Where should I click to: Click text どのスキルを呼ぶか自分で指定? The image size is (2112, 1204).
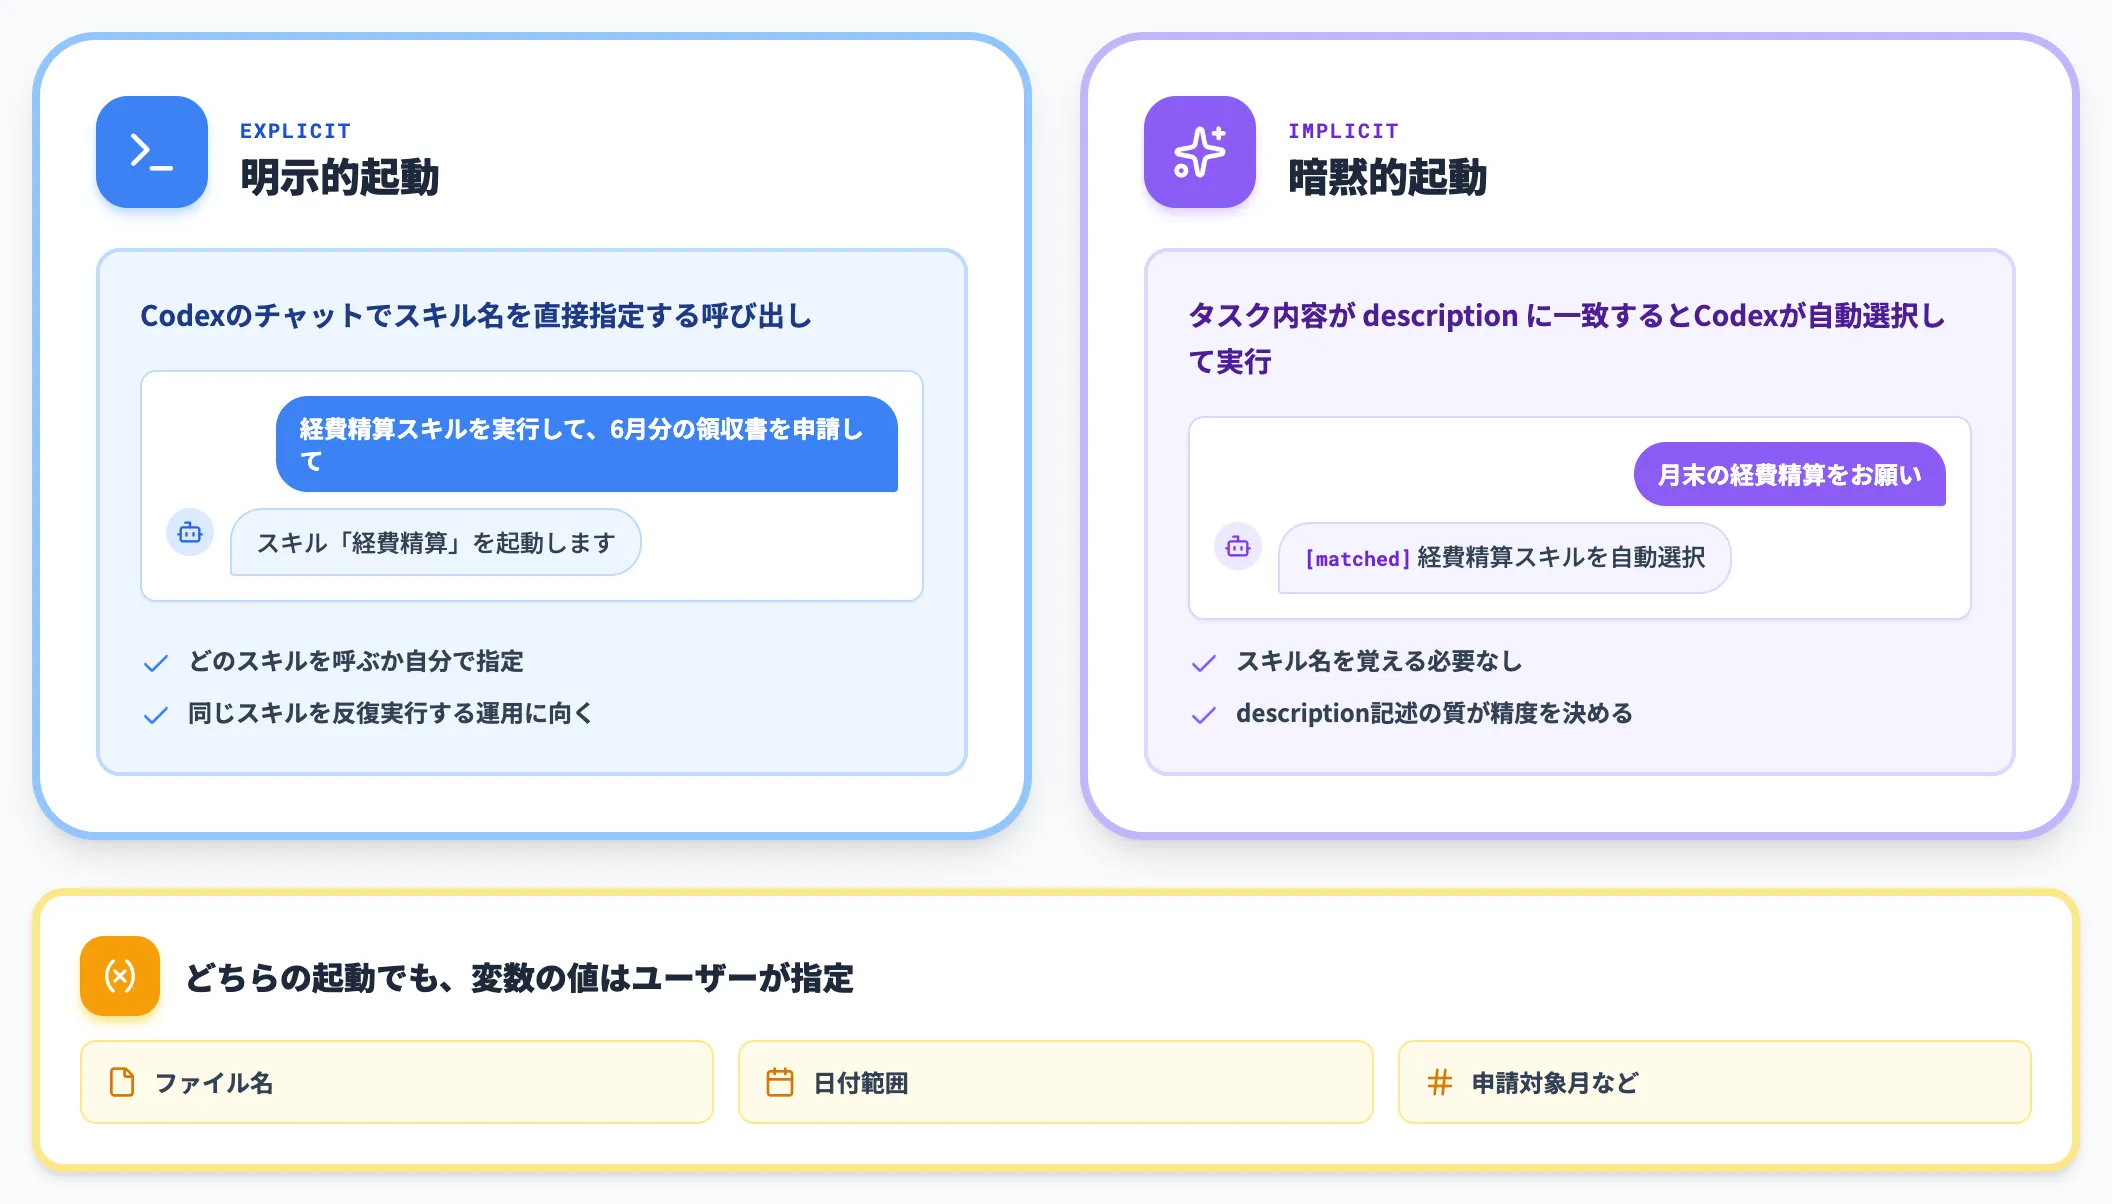[x=356, y=661]
